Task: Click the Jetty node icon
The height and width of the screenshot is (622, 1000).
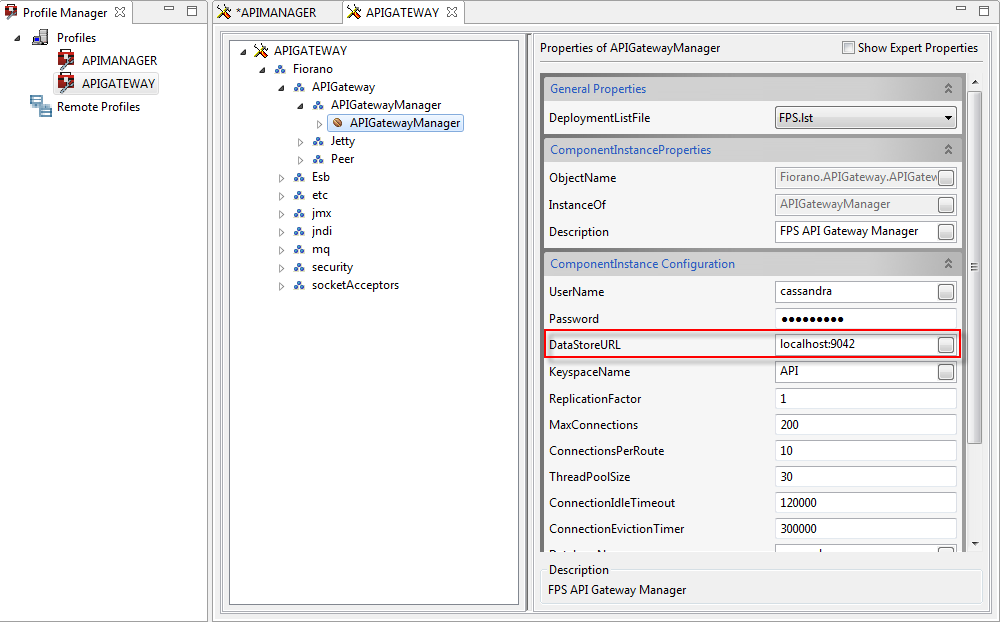Action: (x=318, y=141)
